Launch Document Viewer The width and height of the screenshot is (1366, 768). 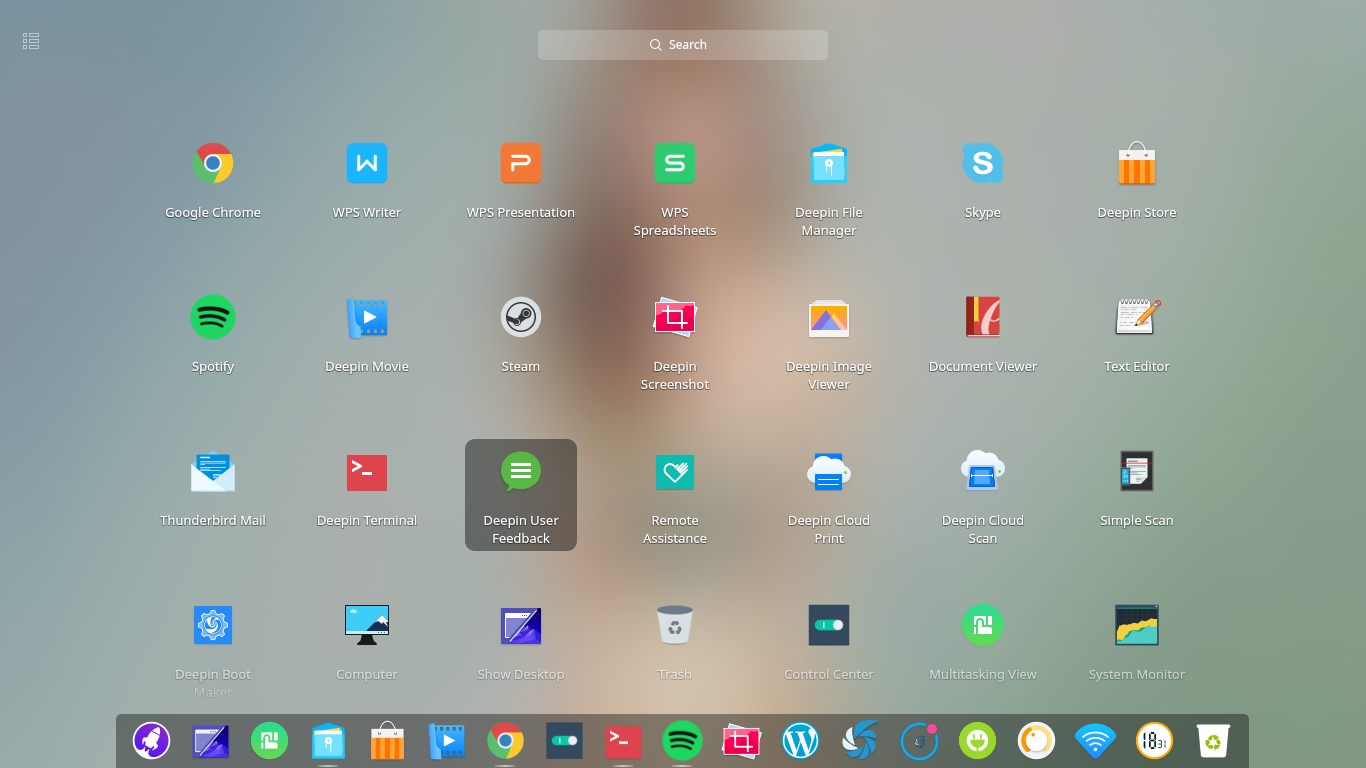click(x=983, y=317)
